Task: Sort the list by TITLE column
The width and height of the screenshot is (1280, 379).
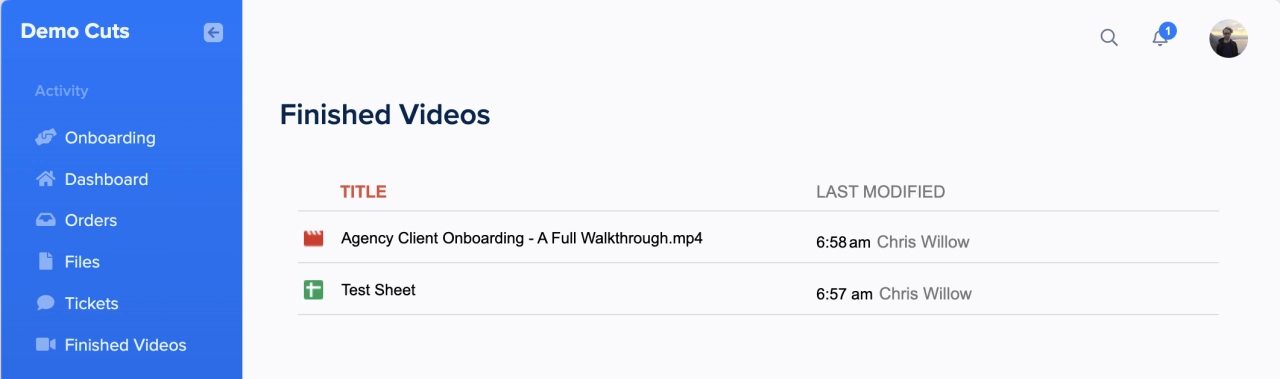Action: click(x=363, y=192)
